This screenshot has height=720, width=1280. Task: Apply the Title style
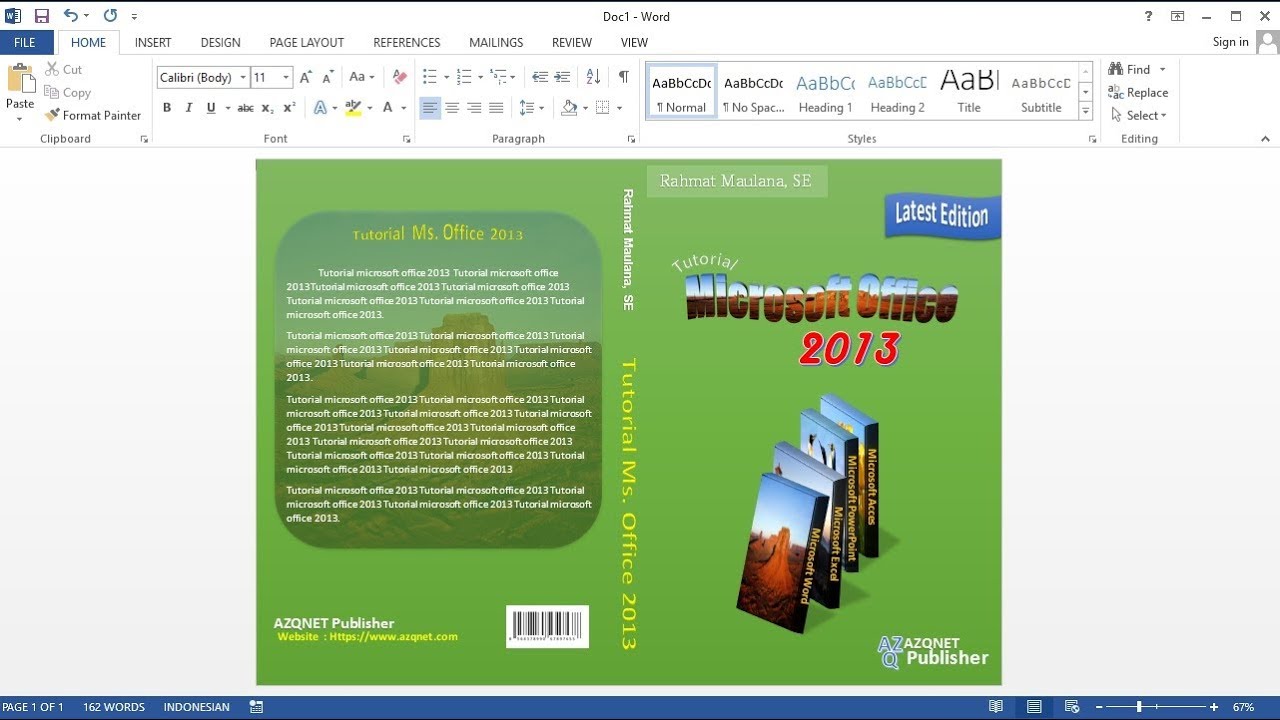click(969, 92)
